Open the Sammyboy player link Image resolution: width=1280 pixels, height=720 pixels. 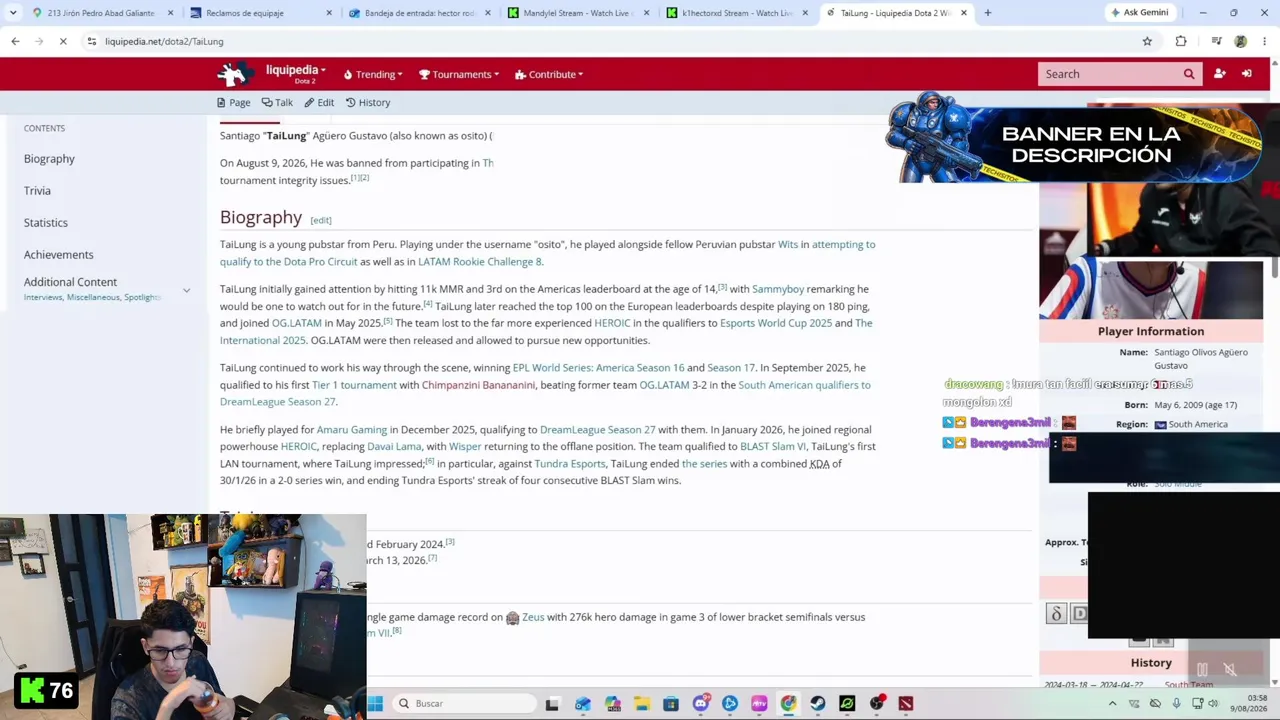778,289
